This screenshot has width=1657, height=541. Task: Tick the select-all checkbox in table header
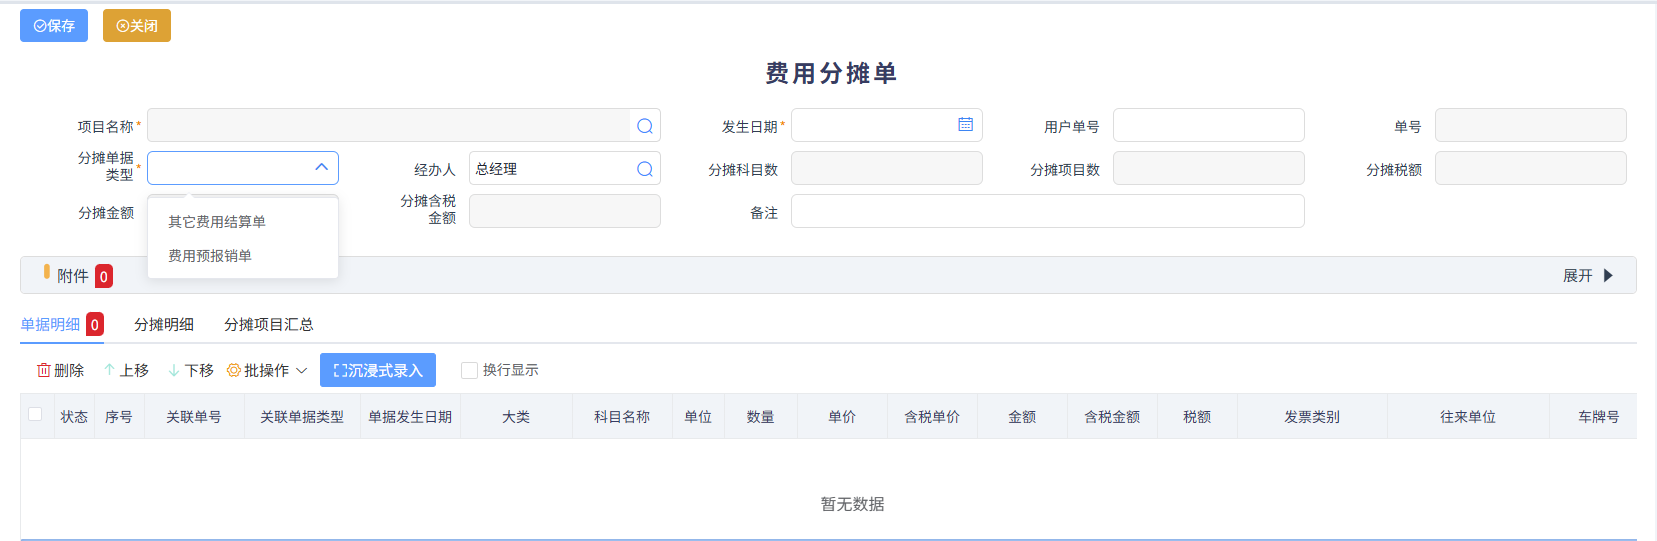(35, 415)
